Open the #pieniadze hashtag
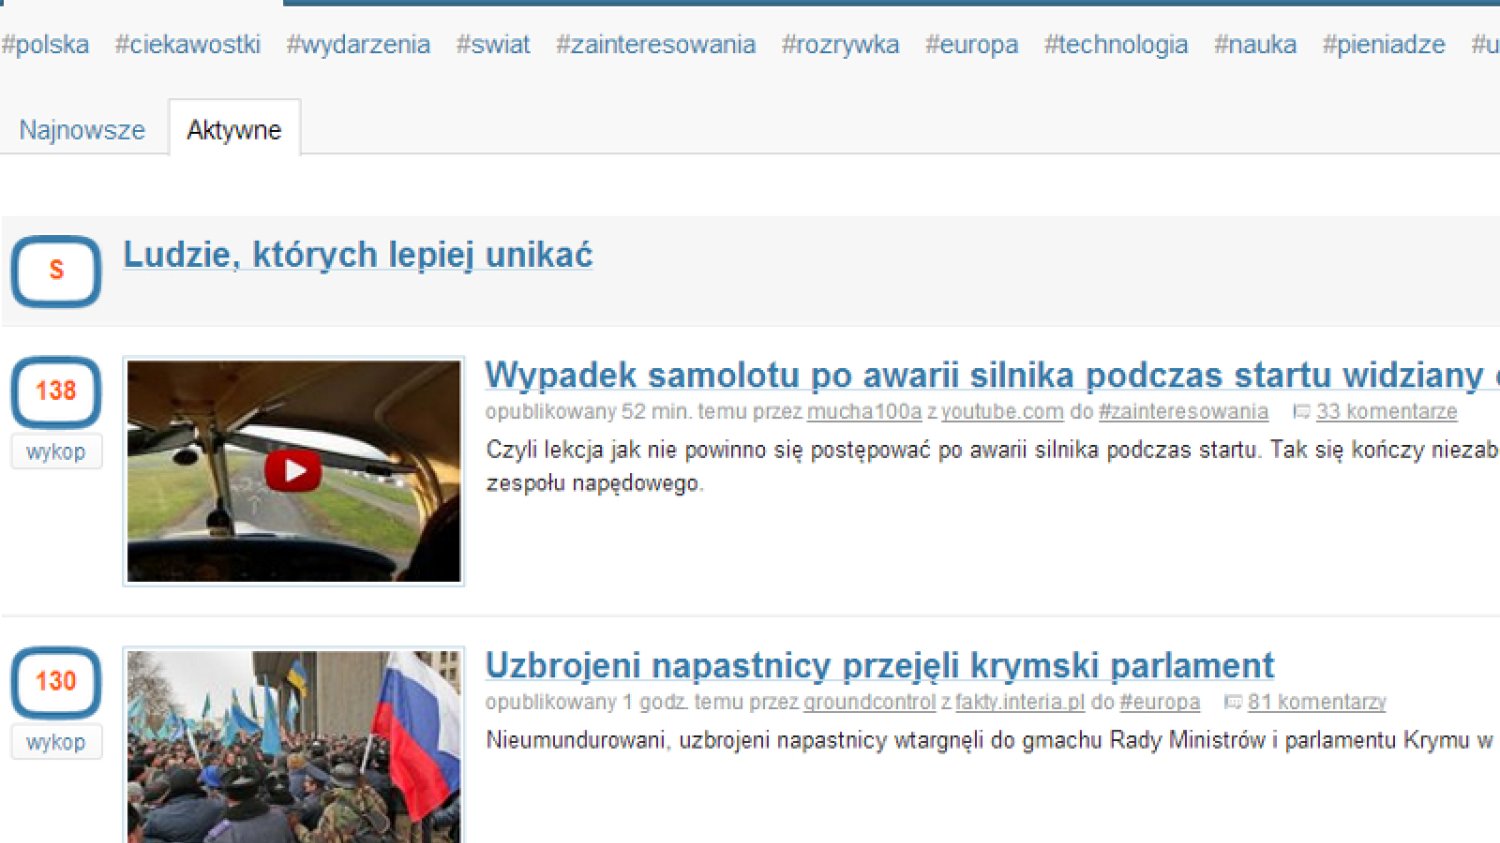The height and width of the screenshot is (843, 1500). [x=1384, y=45]
